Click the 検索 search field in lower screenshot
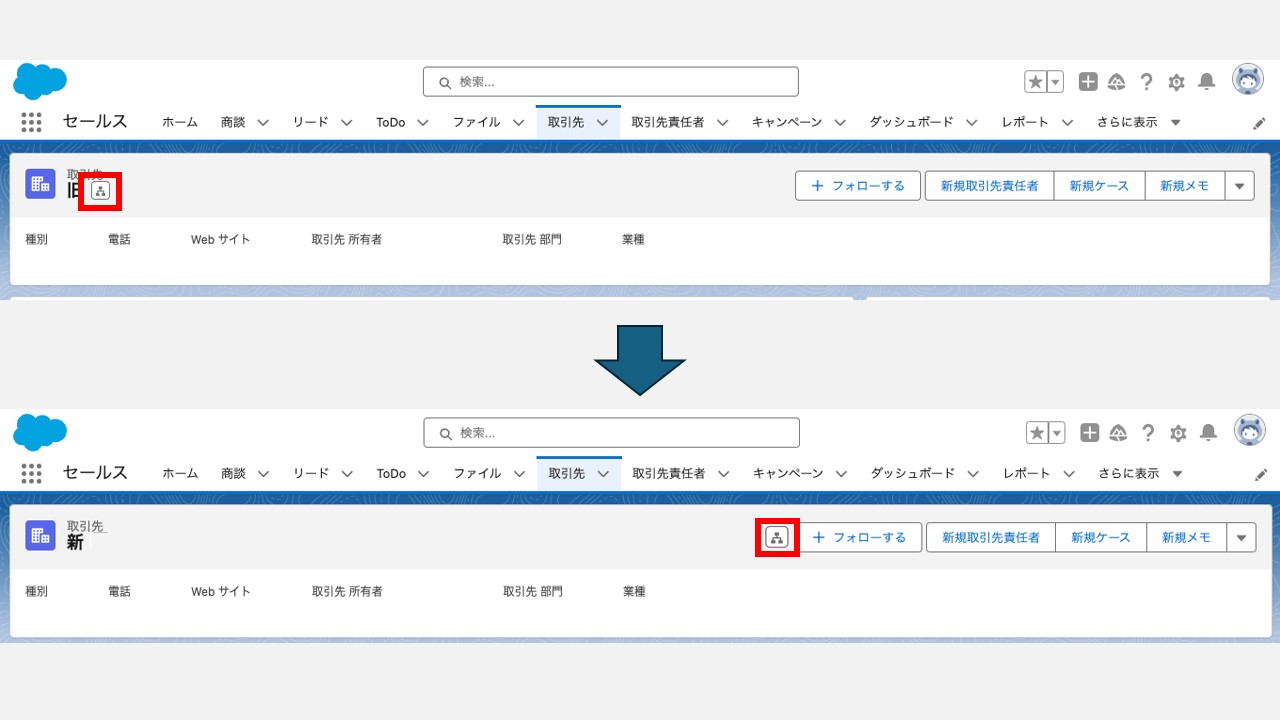The width and height of the screenshot is (1280, 720). point(612,433)
